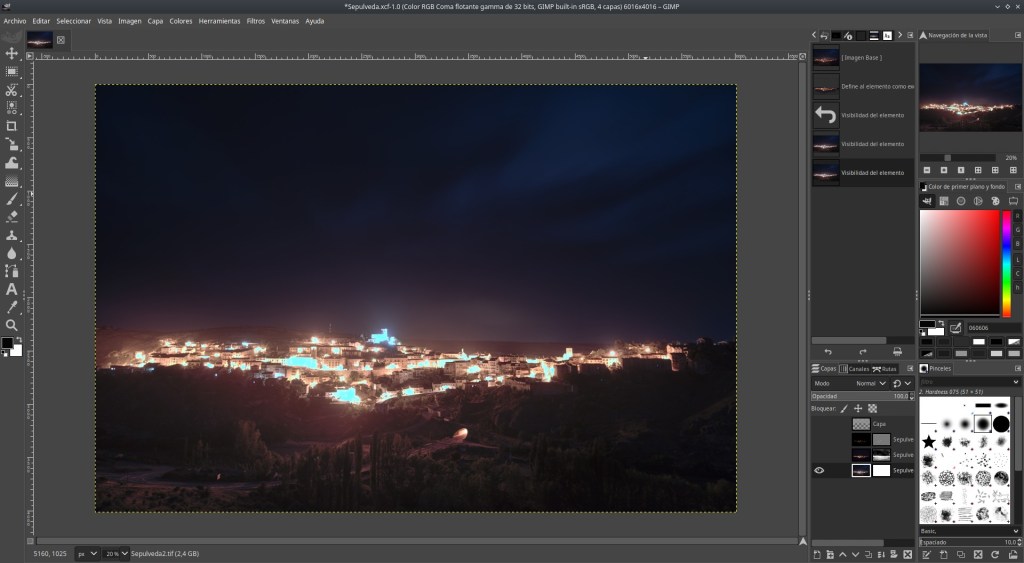
Task: Select the Crop tool
Action: coord(12,126)
